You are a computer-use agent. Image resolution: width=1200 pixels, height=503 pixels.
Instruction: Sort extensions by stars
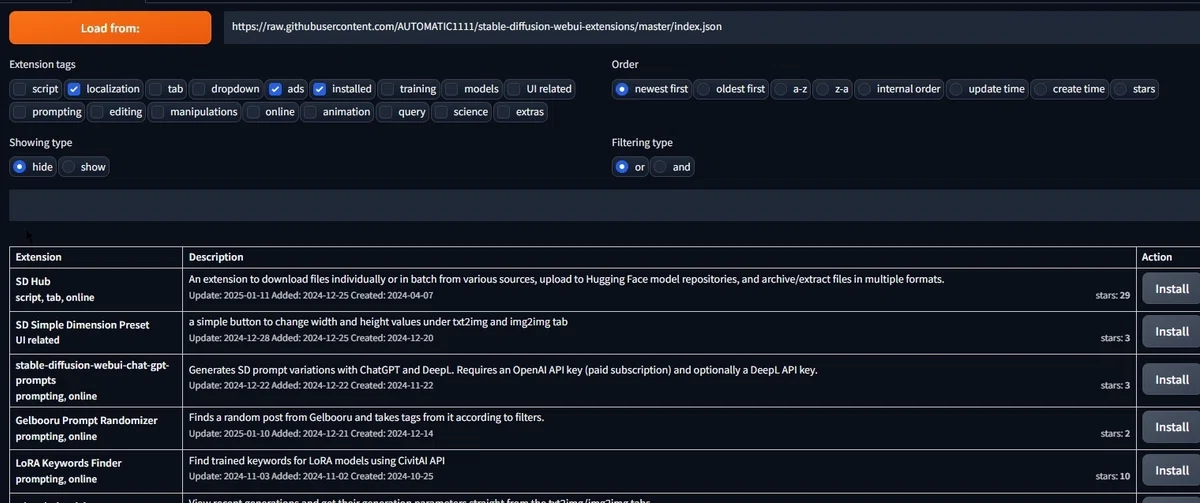tap(1120, 89)
